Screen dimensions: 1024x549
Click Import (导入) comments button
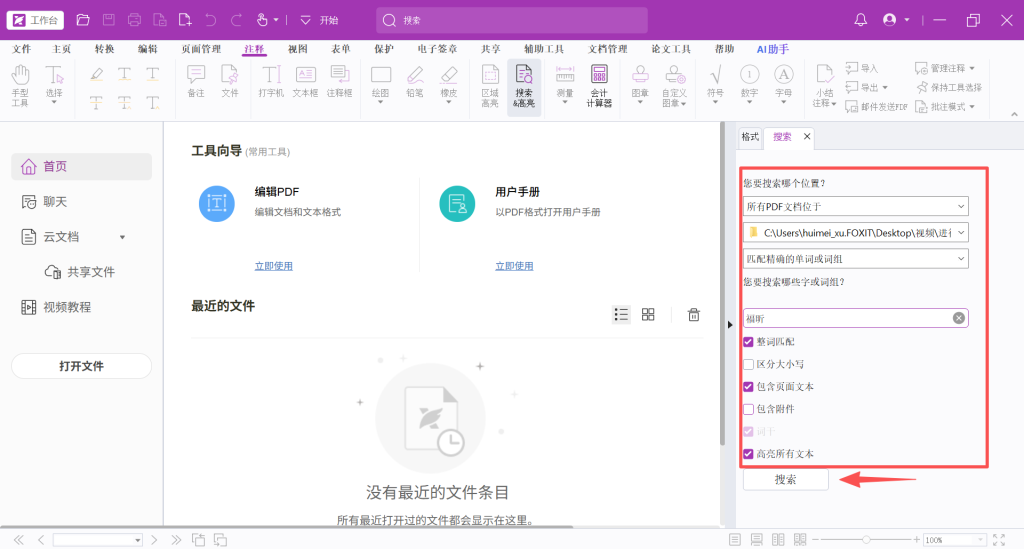click(861, 68)
